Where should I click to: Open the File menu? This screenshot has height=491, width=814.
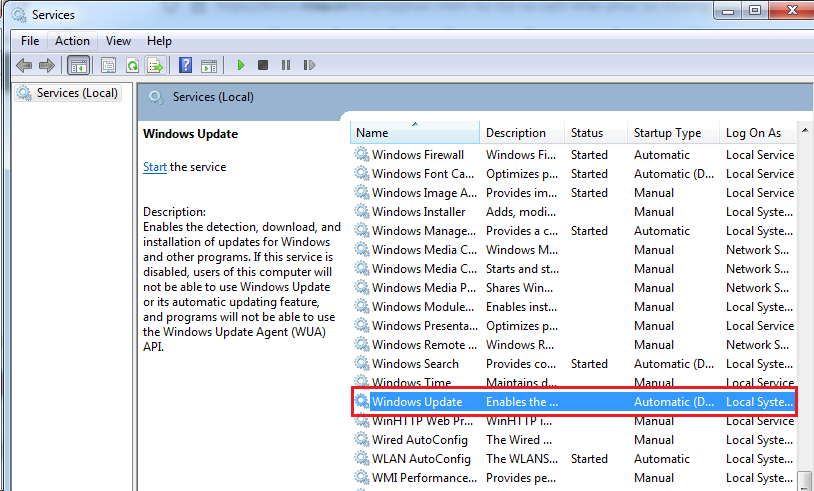point(30,41)
